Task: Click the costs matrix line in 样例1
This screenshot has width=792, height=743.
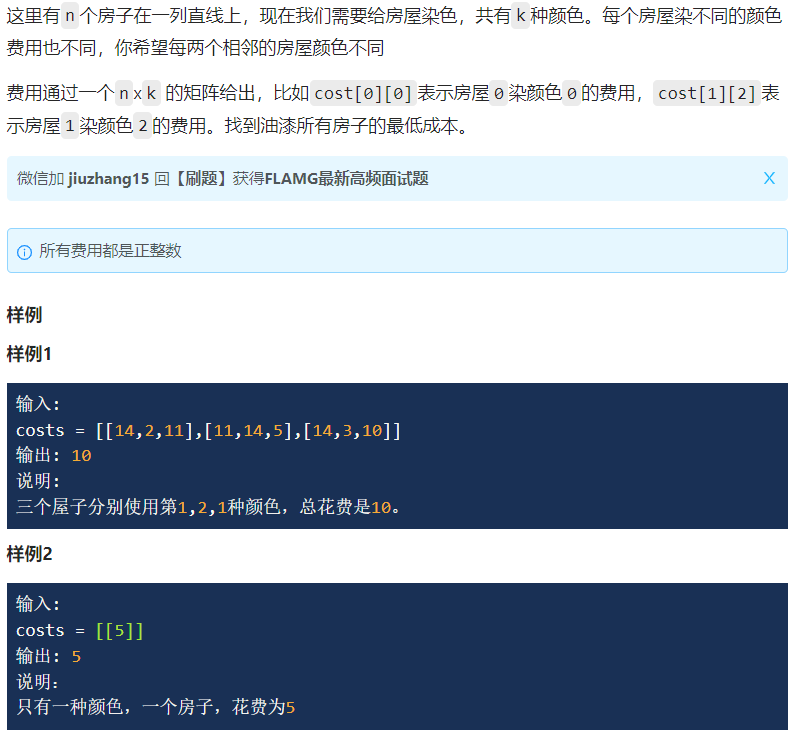Action: 208,430
